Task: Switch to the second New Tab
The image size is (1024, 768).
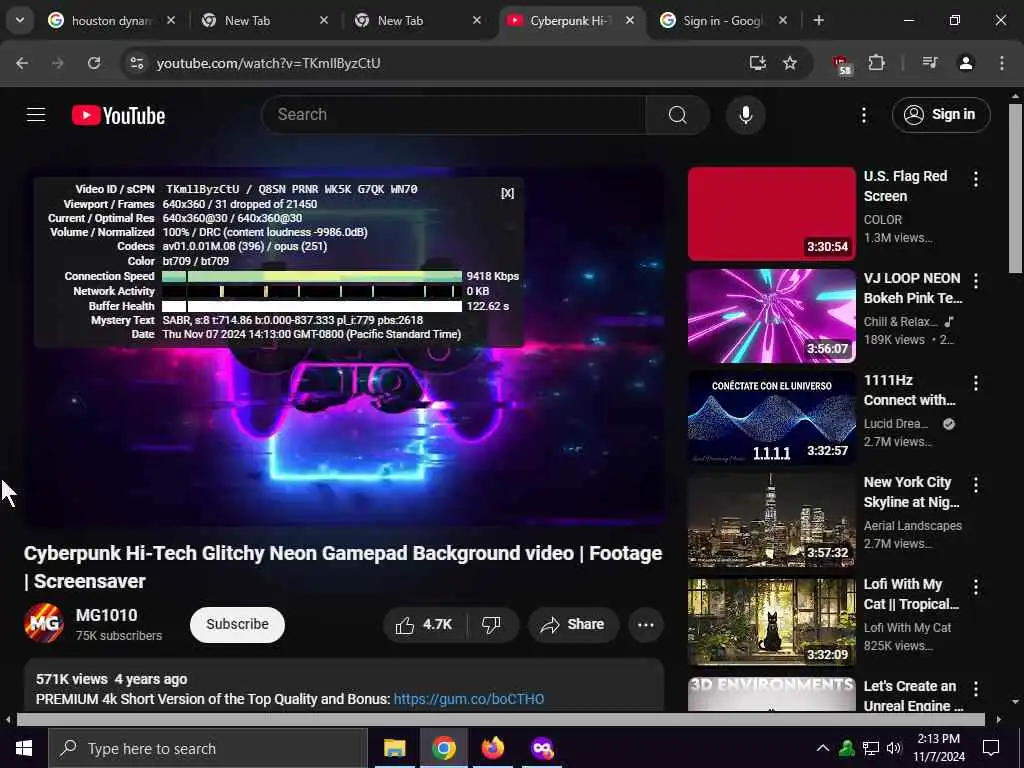Action: (418, 21)
